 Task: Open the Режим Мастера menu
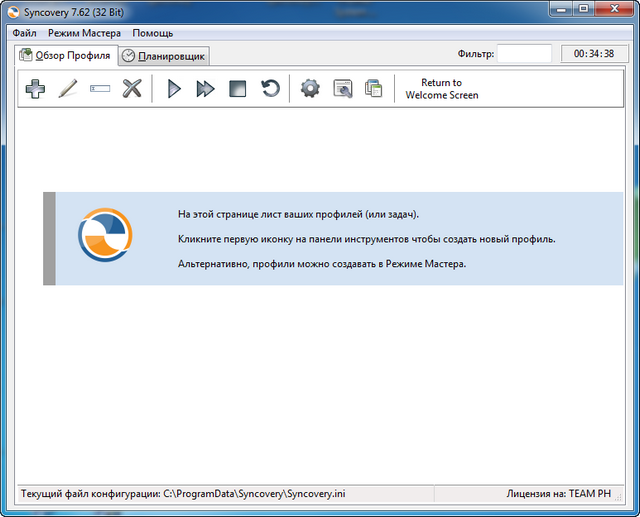[85, 33]
